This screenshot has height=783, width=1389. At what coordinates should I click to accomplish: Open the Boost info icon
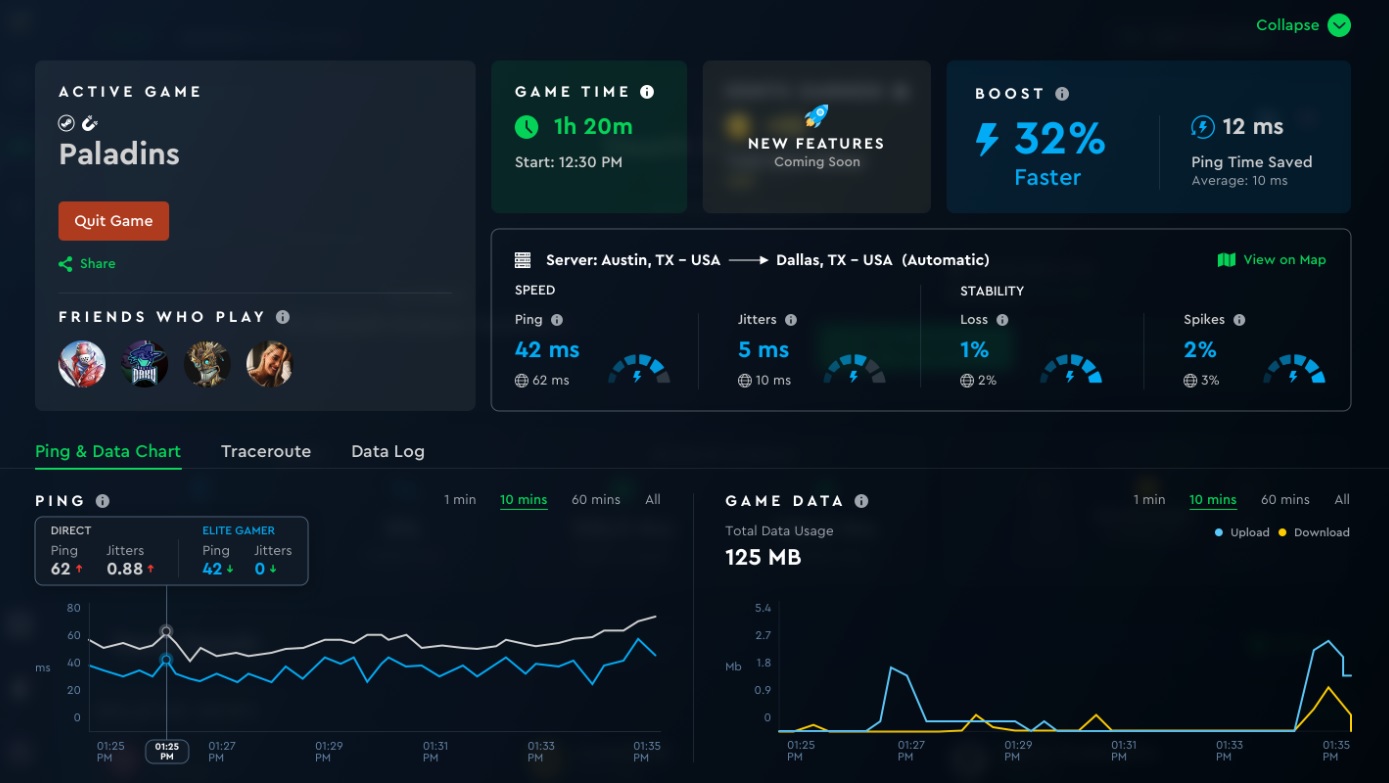[x=1062, y=94]
